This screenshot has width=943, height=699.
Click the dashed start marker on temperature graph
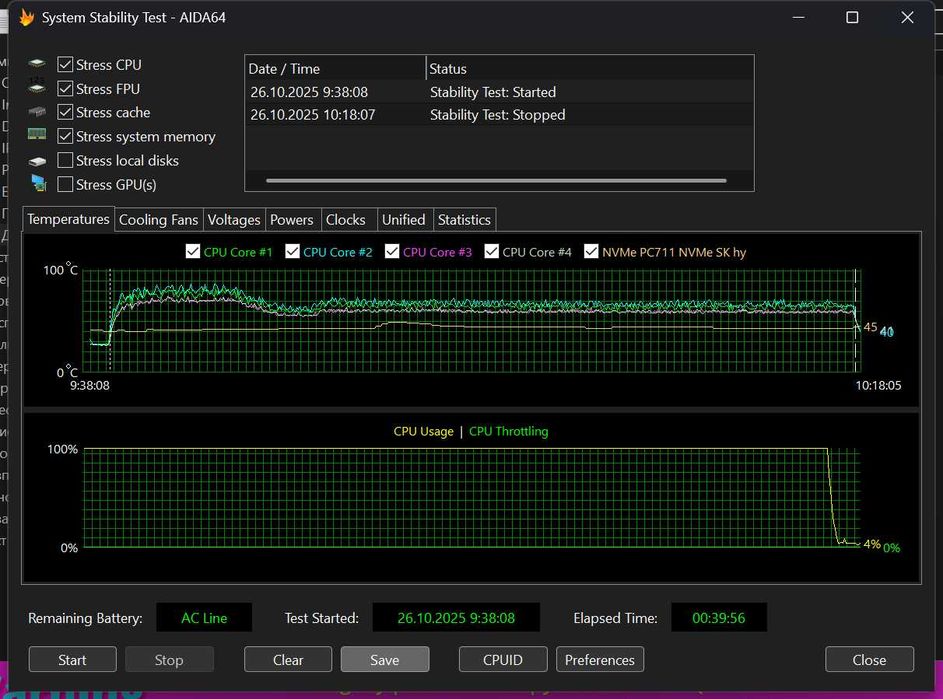tap(110, 321)
